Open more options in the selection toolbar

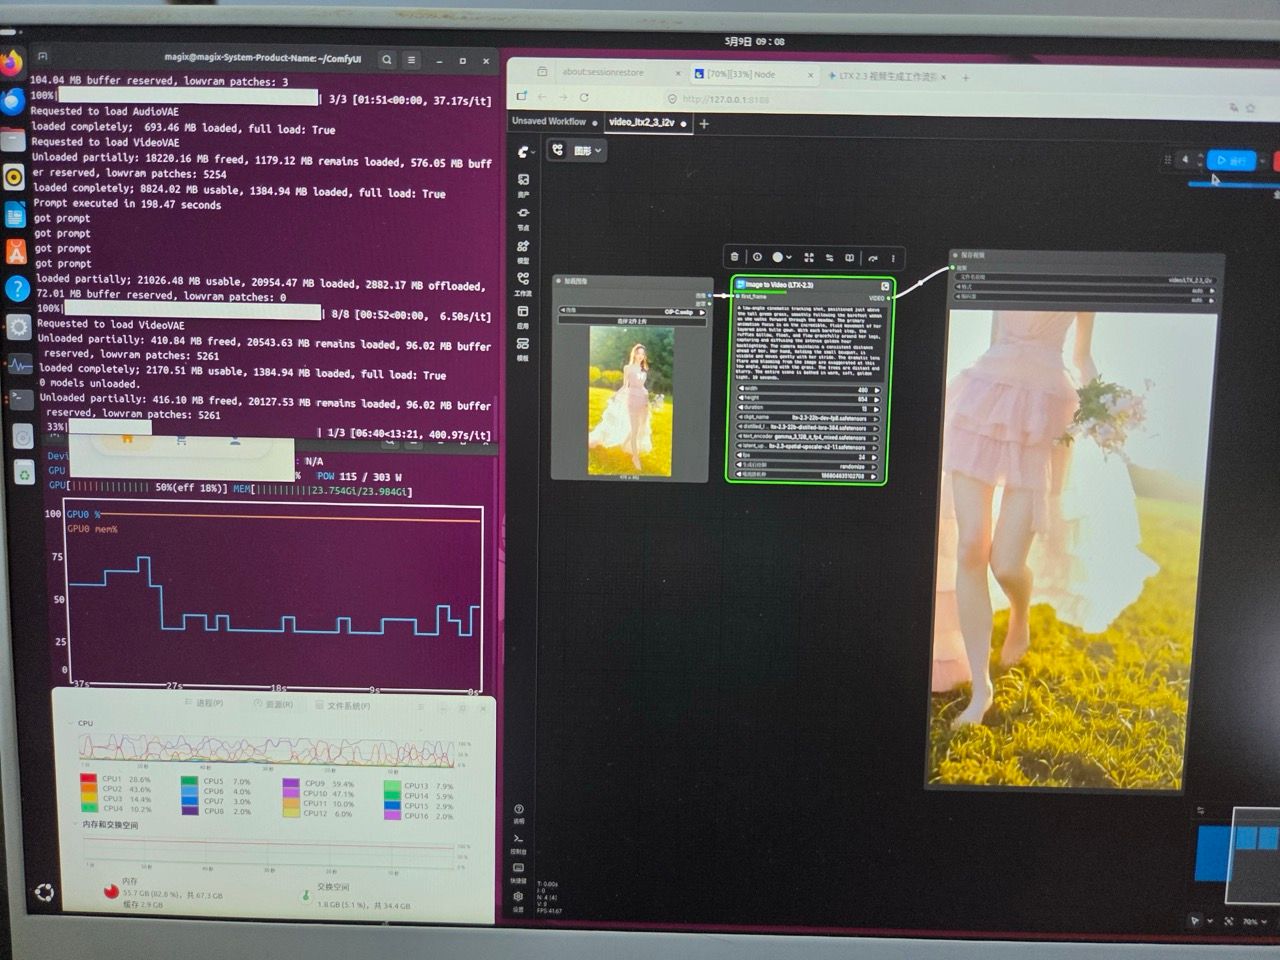893,258
